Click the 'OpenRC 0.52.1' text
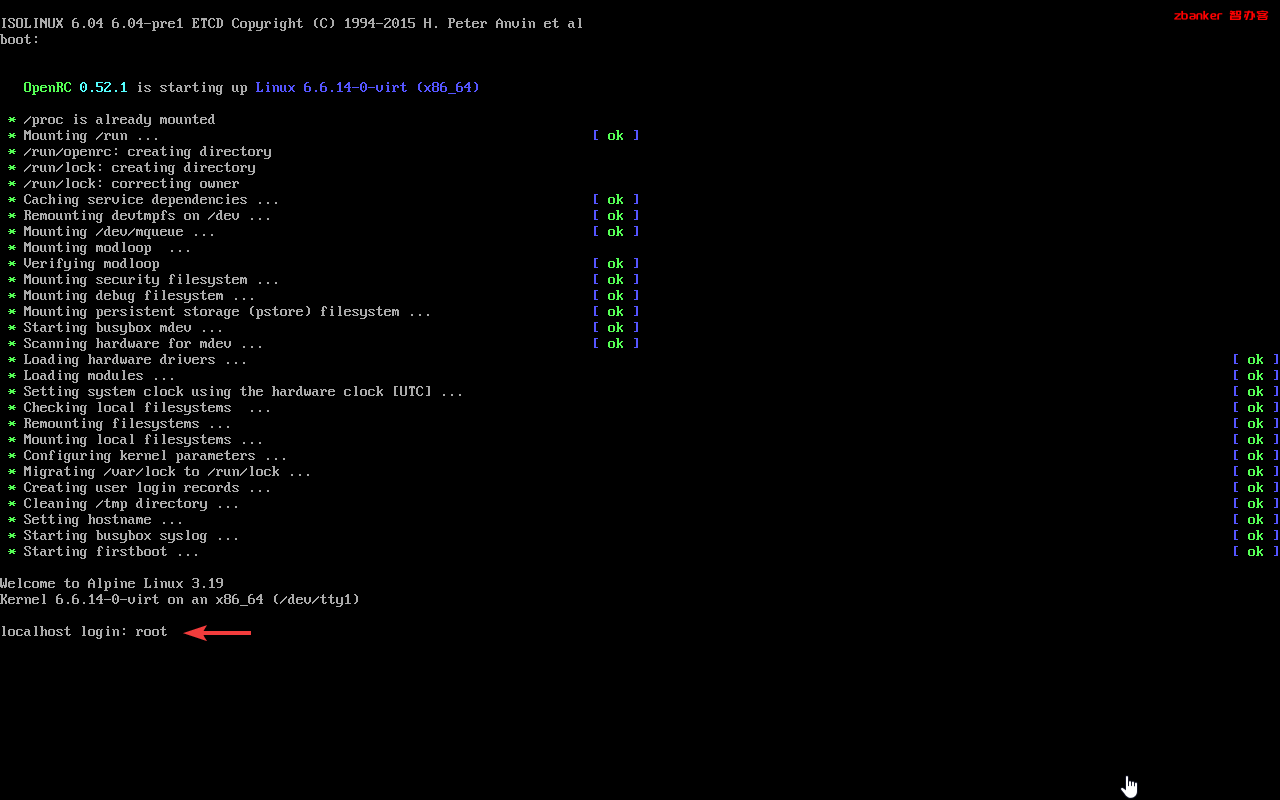 coord(76,88)
